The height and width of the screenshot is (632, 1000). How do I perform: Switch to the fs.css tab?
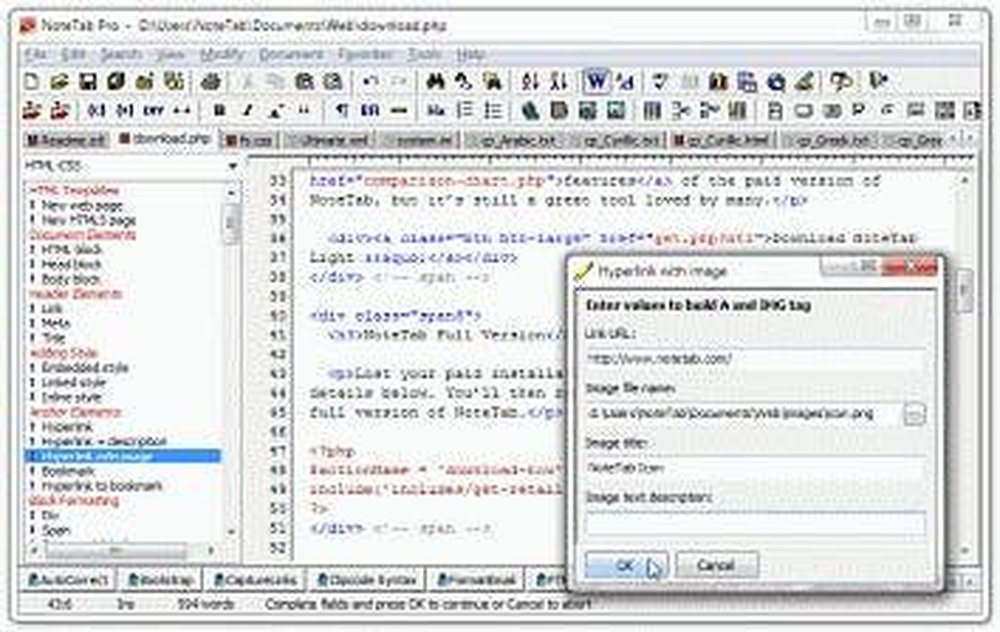[x=249, y=140]
